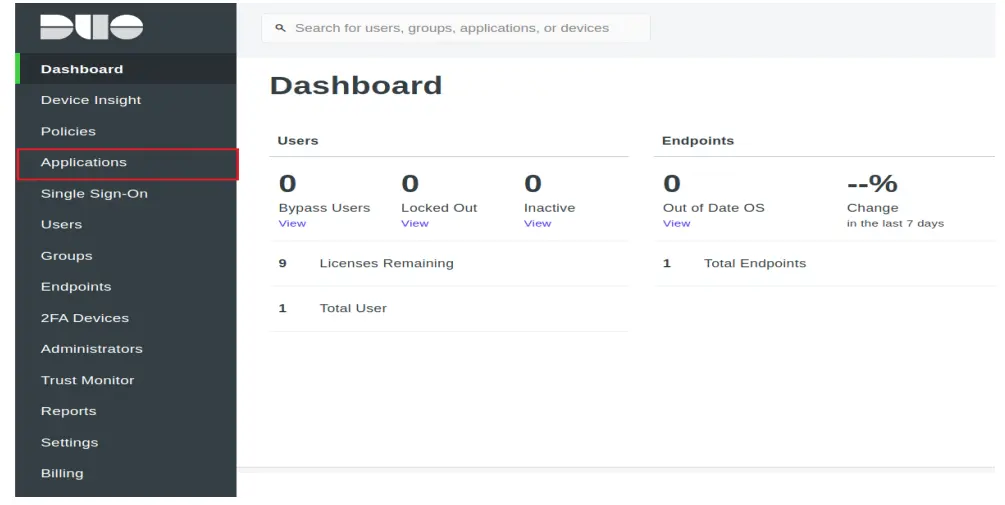This screenshot has width=1005, height=505.
Task: Open 2FA Devices
Action: coord(126,318)
